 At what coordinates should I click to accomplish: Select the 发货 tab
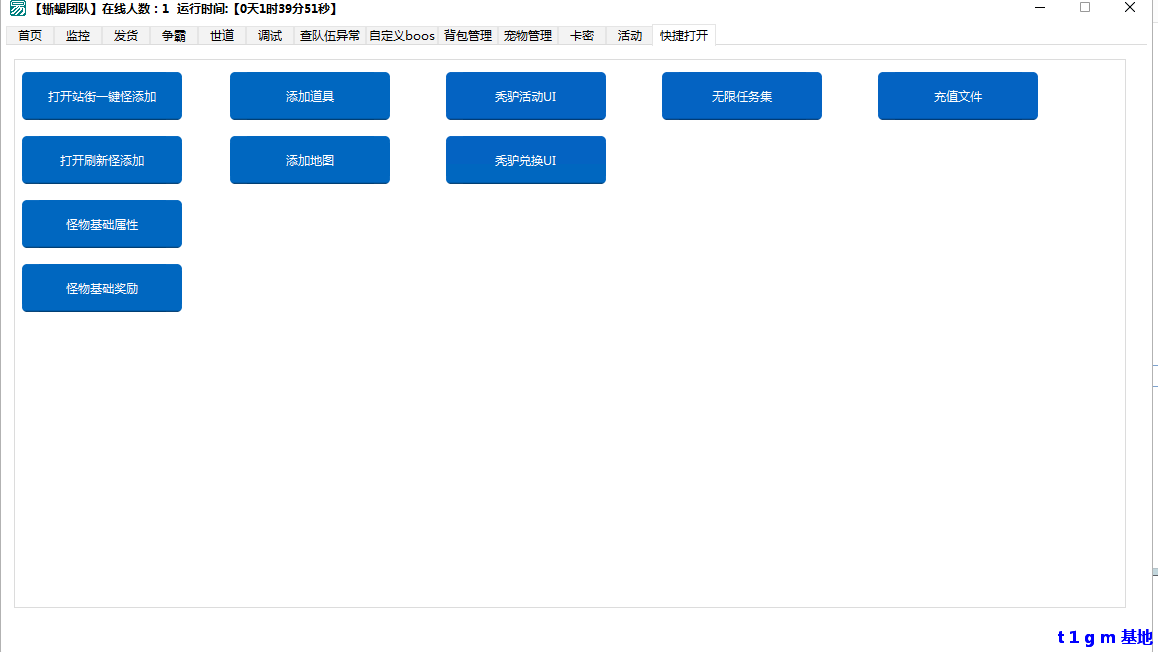(126, 36)
